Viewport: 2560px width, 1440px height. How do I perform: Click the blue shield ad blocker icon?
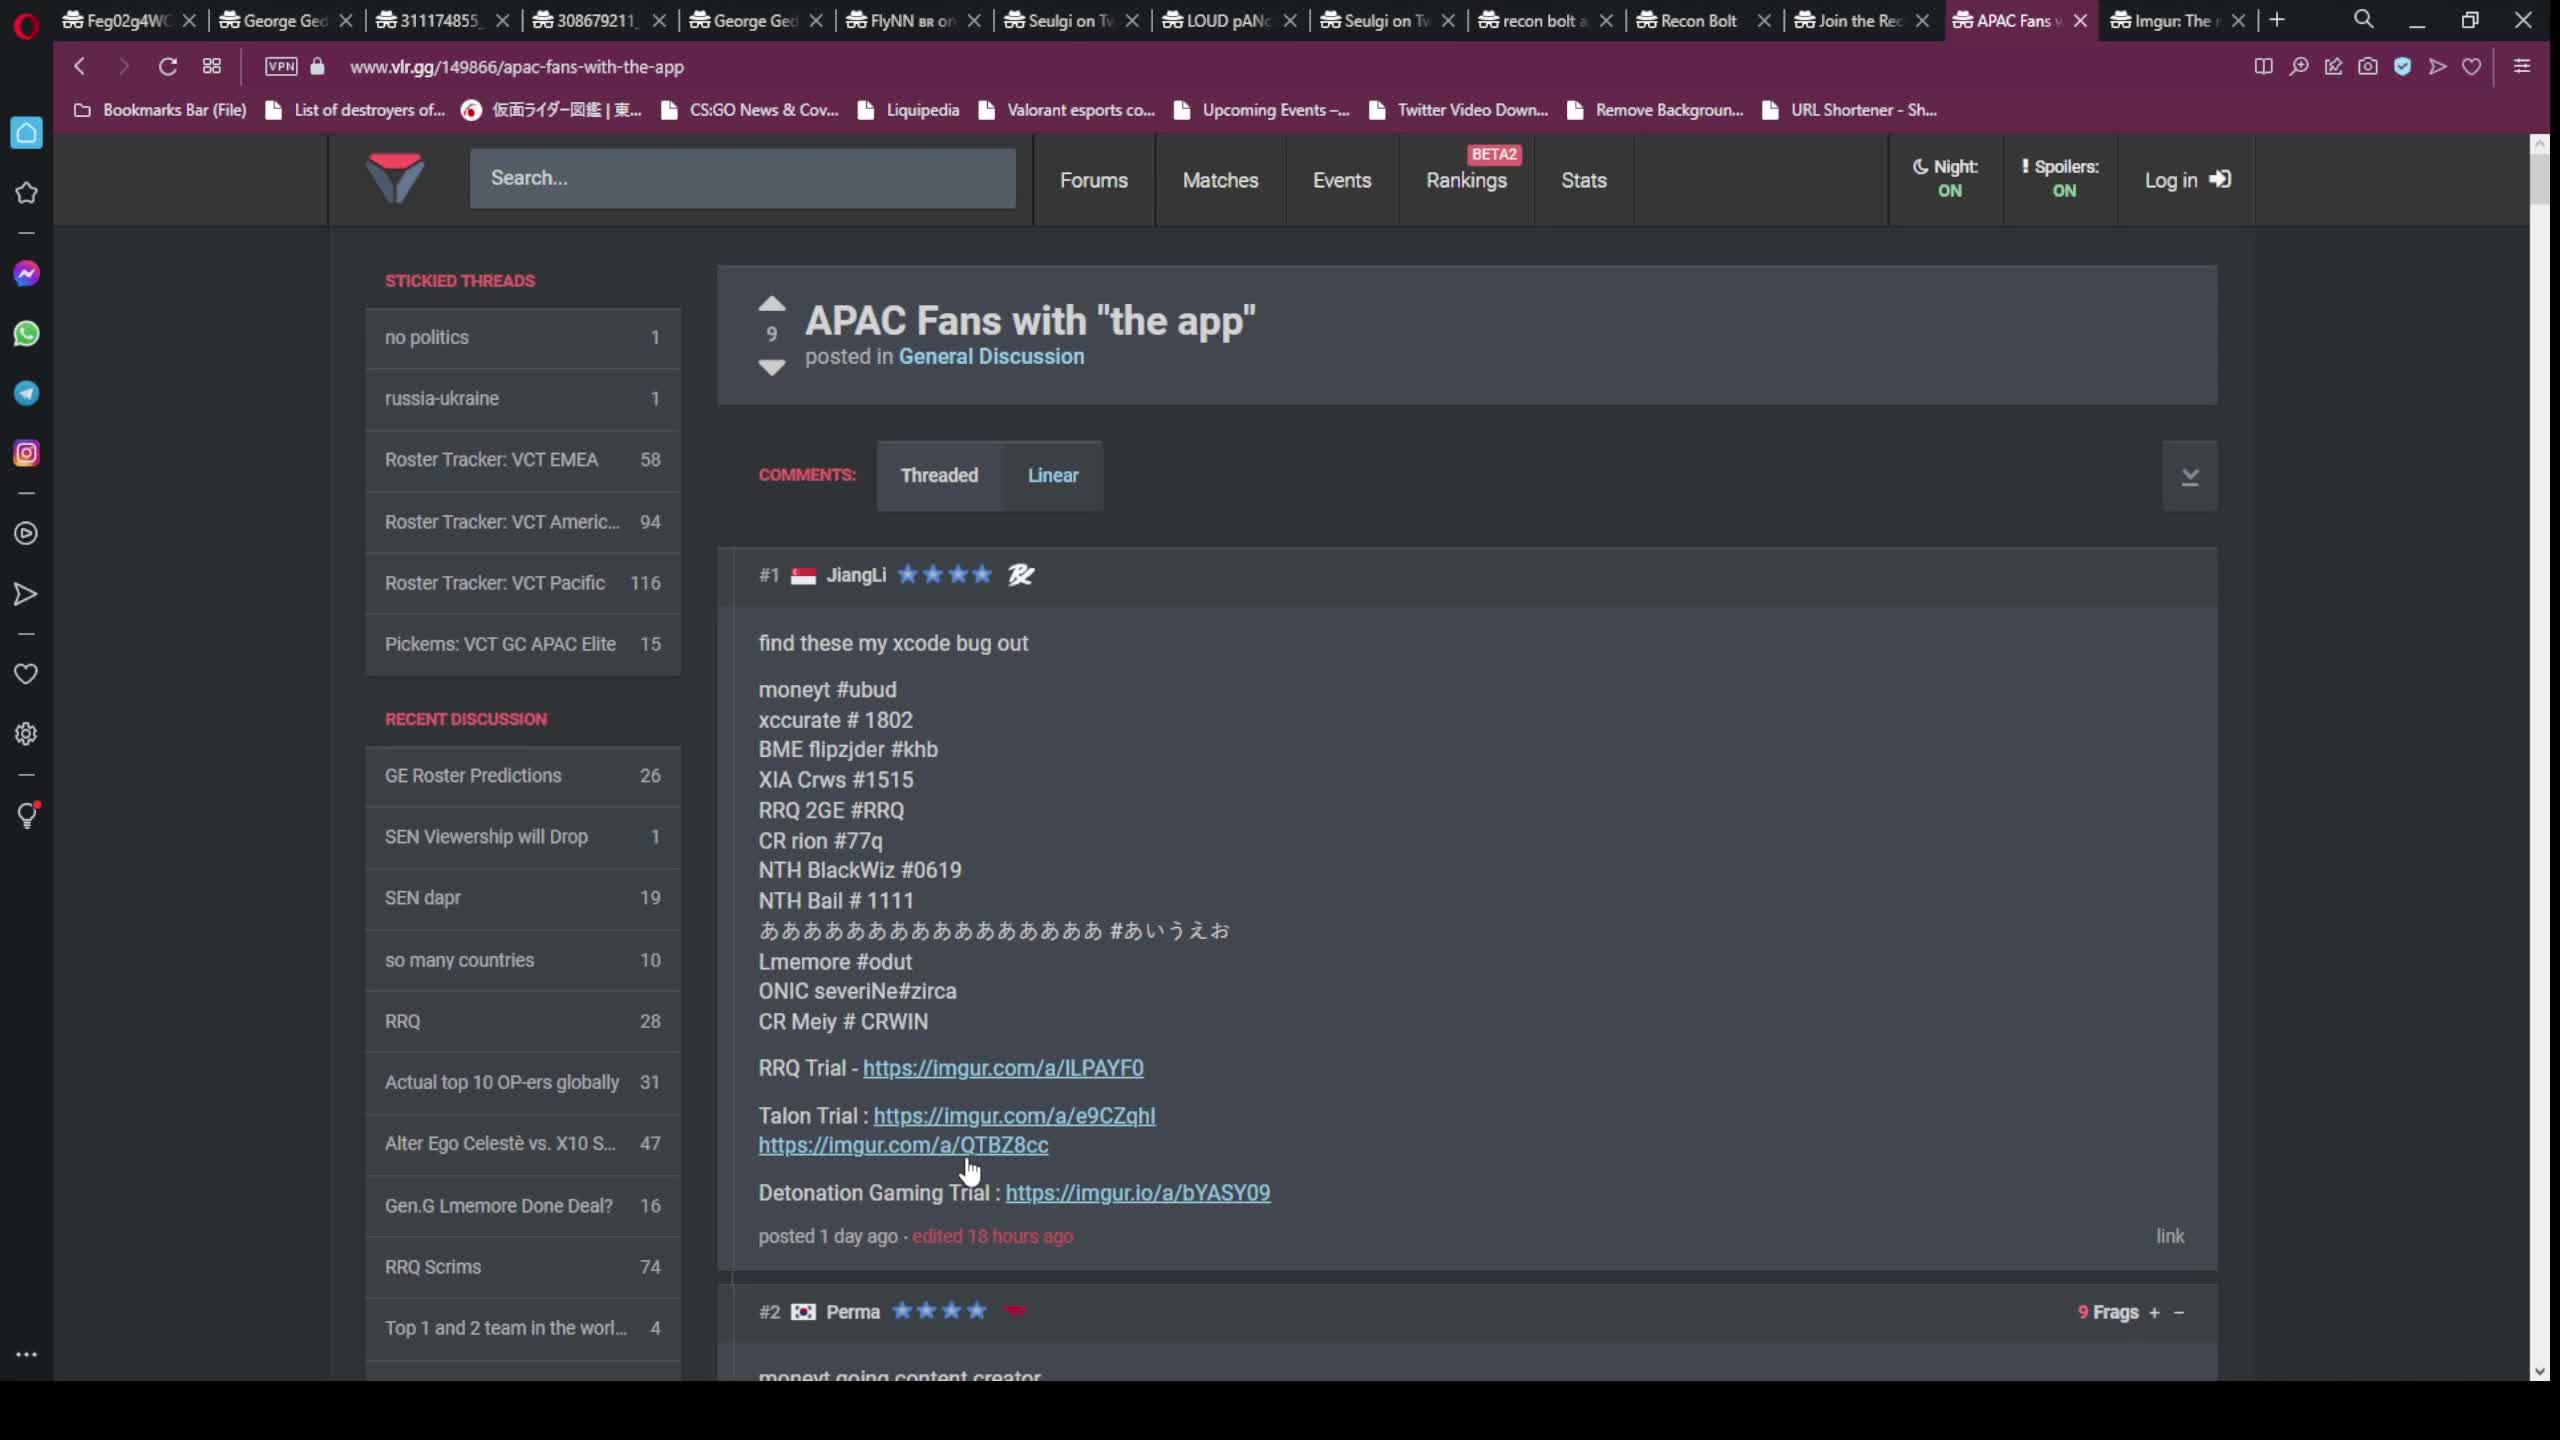[2402, 67]
